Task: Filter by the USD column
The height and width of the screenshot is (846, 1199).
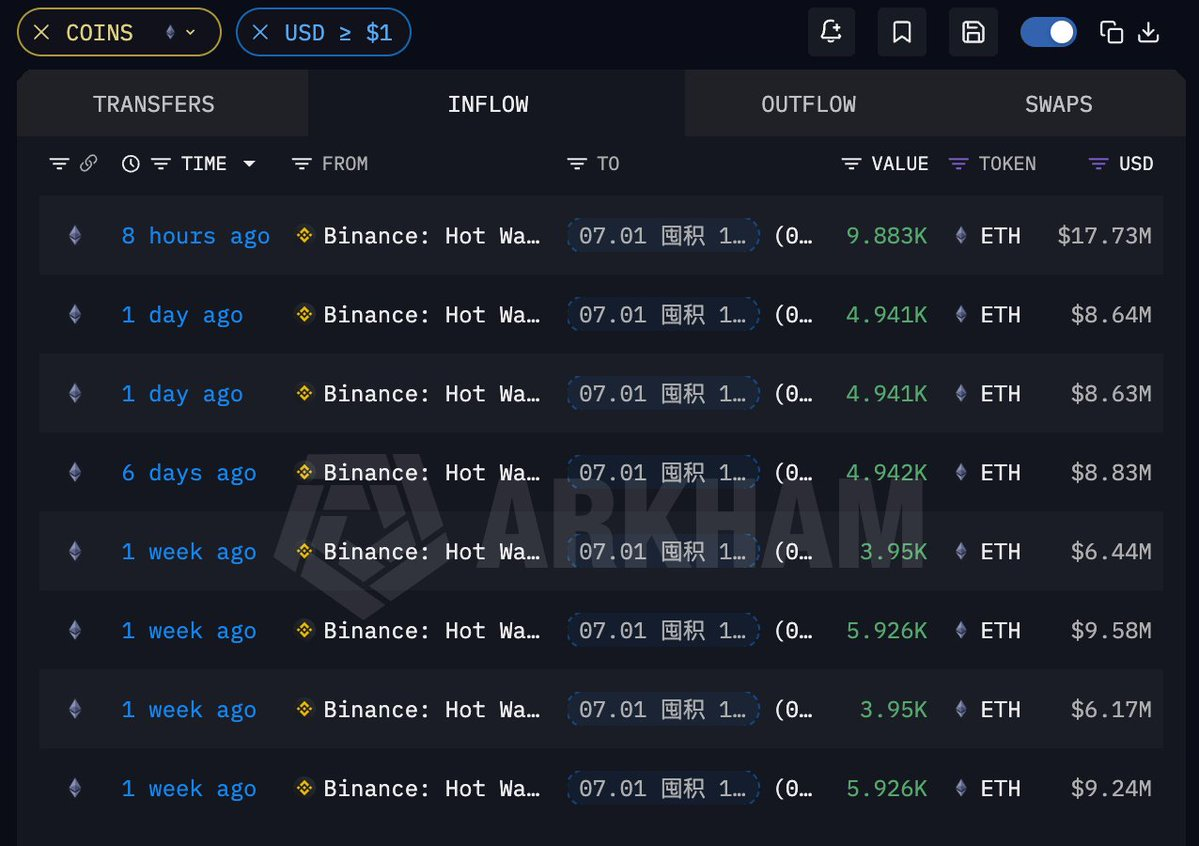Action: 1098,164
